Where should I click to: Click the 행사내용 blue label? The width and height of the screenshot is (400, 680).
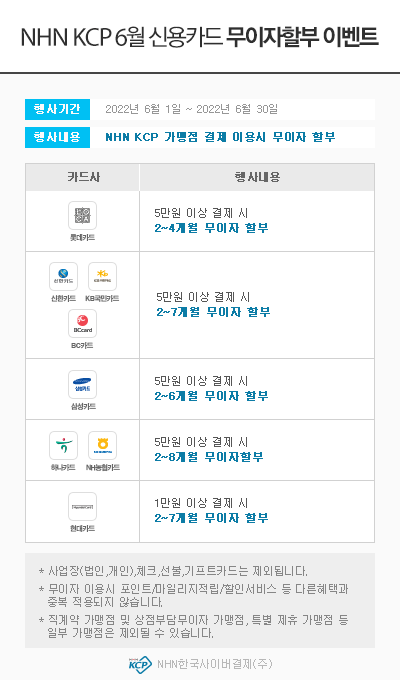(x=57, y=137)
